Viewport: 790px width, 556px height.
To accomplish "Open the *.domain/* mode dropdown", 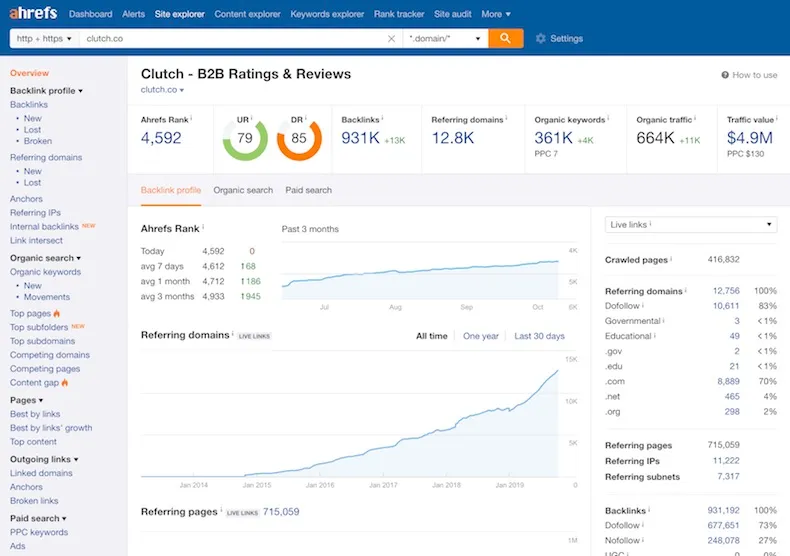I will click(x=445, y=38).
